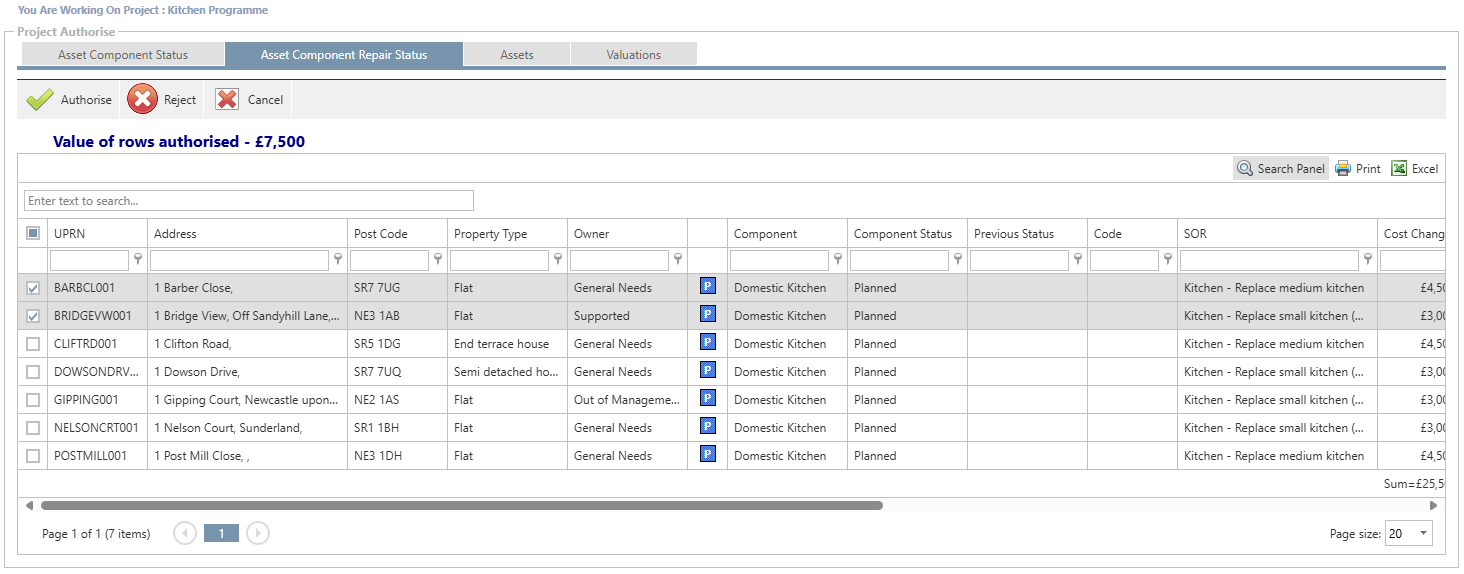Click the green Authorise checkmark icon
This screenshot has width=1464, height=574.
[x=40, y=100]
